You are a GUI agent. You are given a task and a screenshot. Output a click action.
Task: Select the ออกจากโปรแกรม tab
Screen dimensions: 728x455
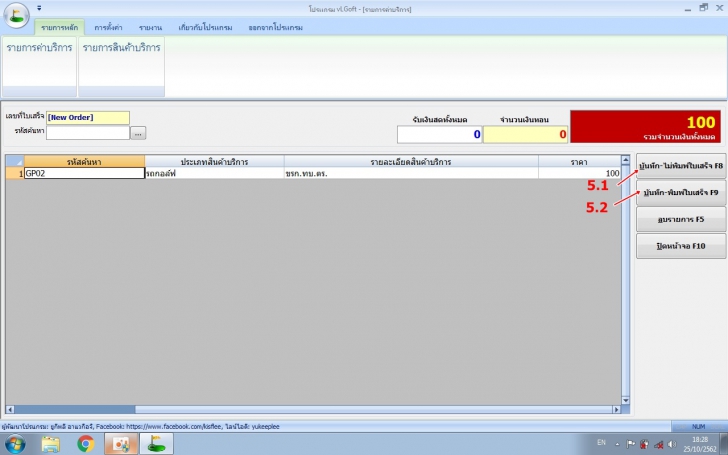[275, 27]
